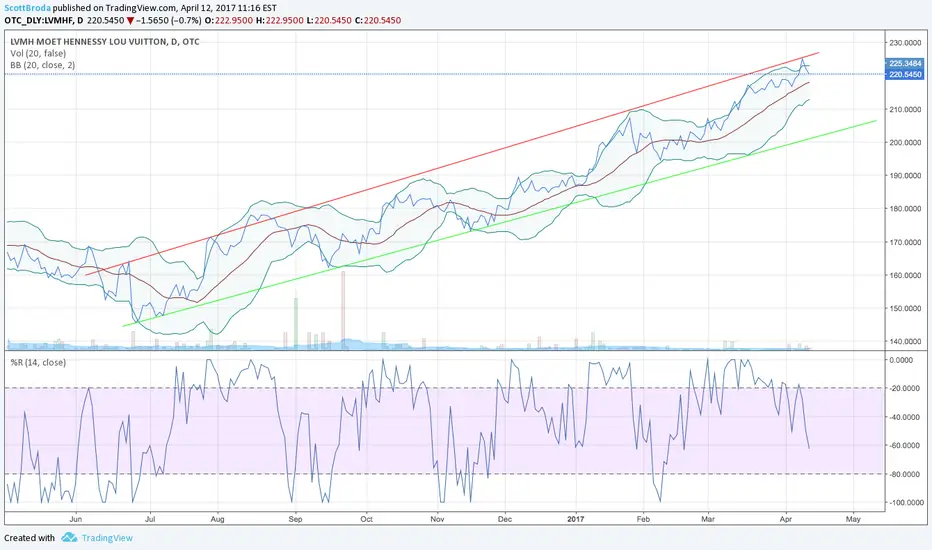Click the Jul label on the time axis

point(150,519)
